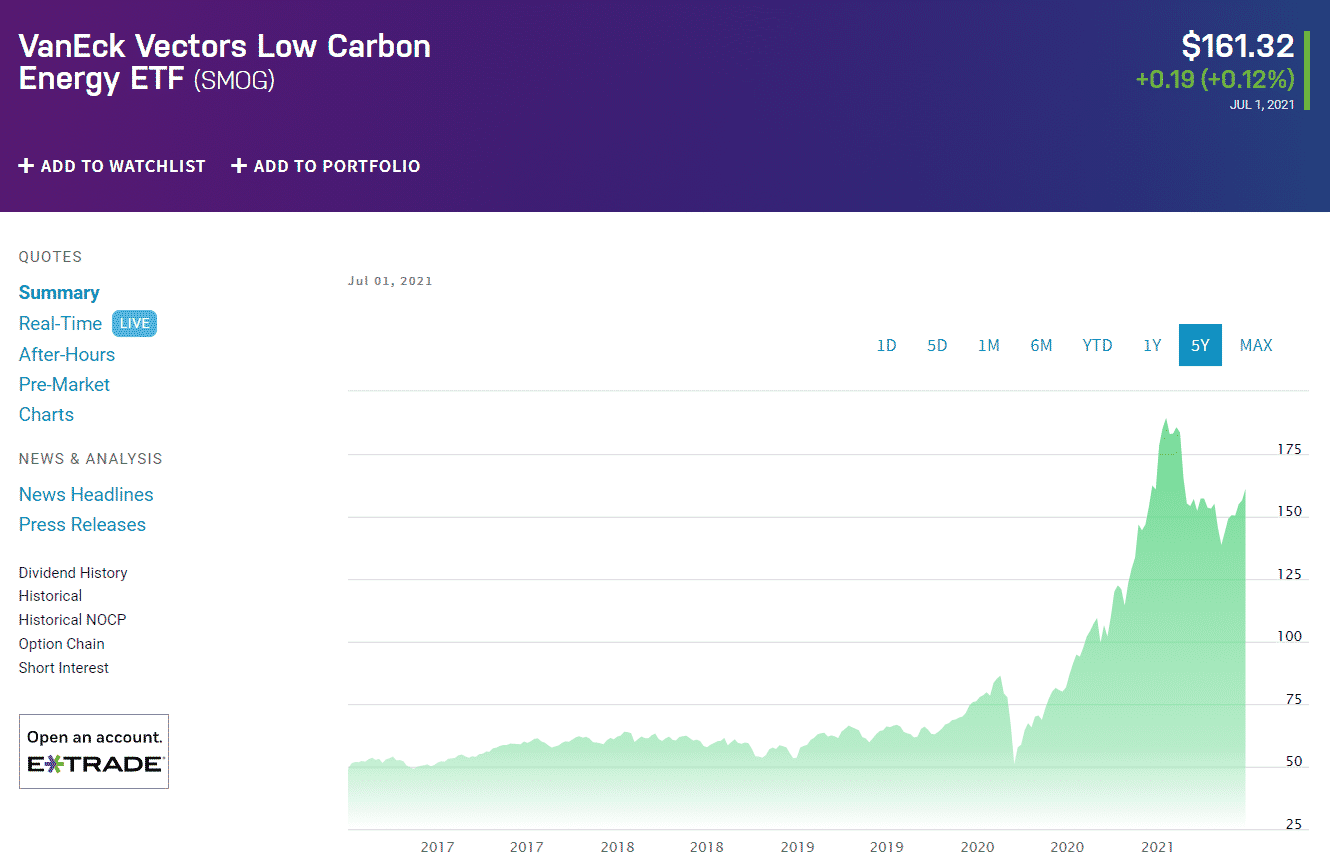Switch chart to 1M range

pos(989,345)
